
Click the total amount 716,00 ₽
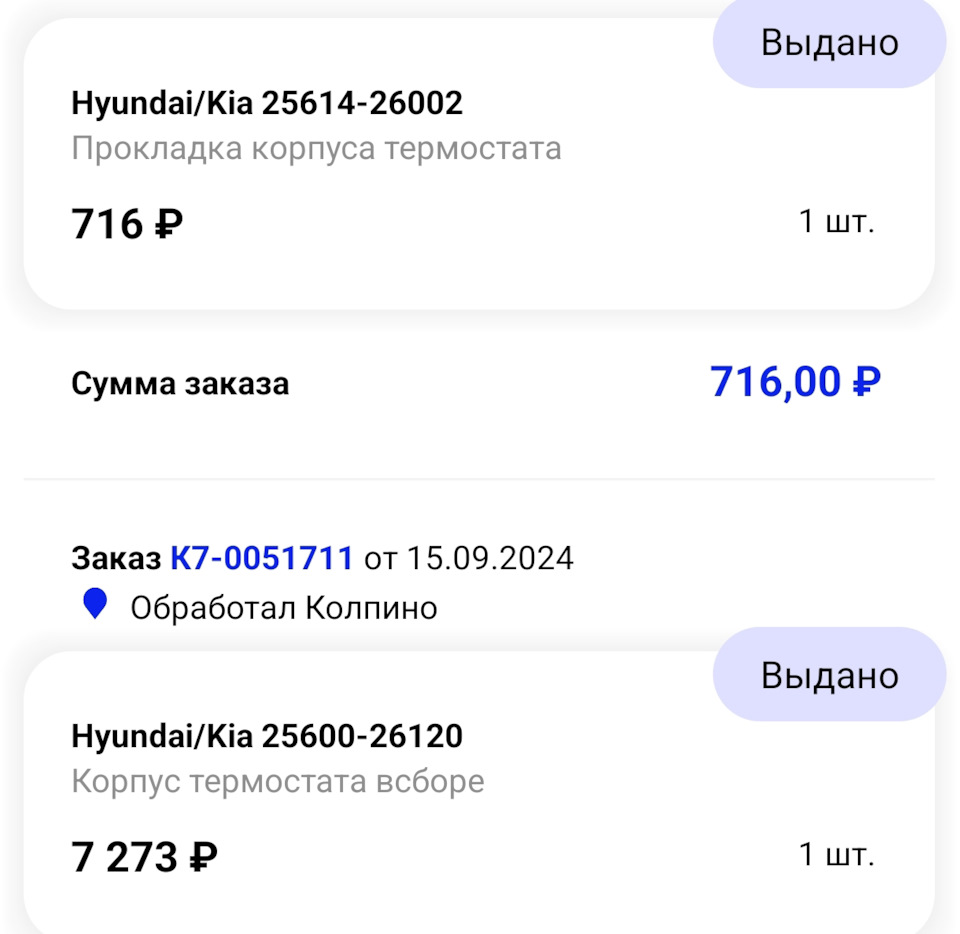point(797,381)
